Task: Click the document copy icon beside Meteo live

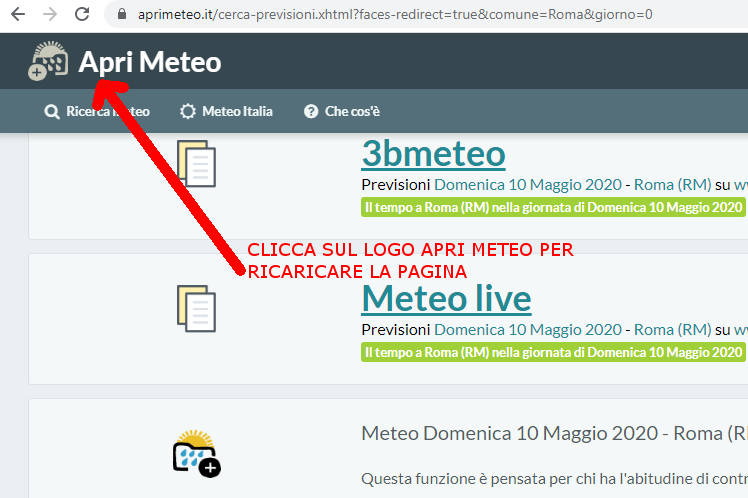Action: tap(197, 309)
